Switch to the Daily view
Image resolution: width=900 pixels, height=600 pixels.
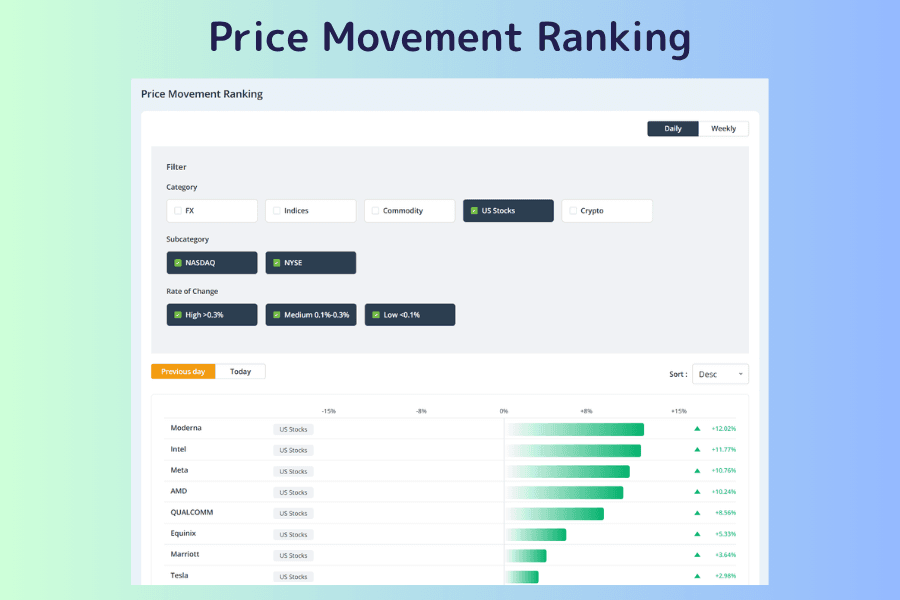(673, 129)
